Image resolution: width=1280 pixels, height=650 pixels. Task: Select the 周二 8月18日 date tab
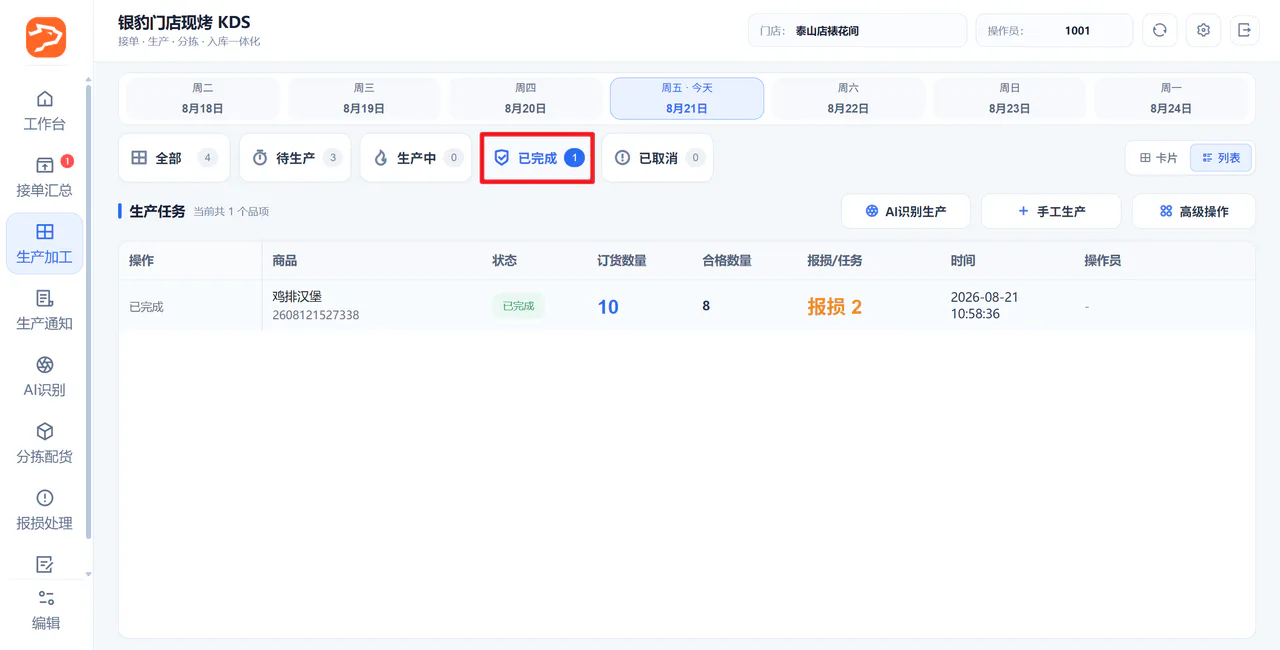click(203, 98)
